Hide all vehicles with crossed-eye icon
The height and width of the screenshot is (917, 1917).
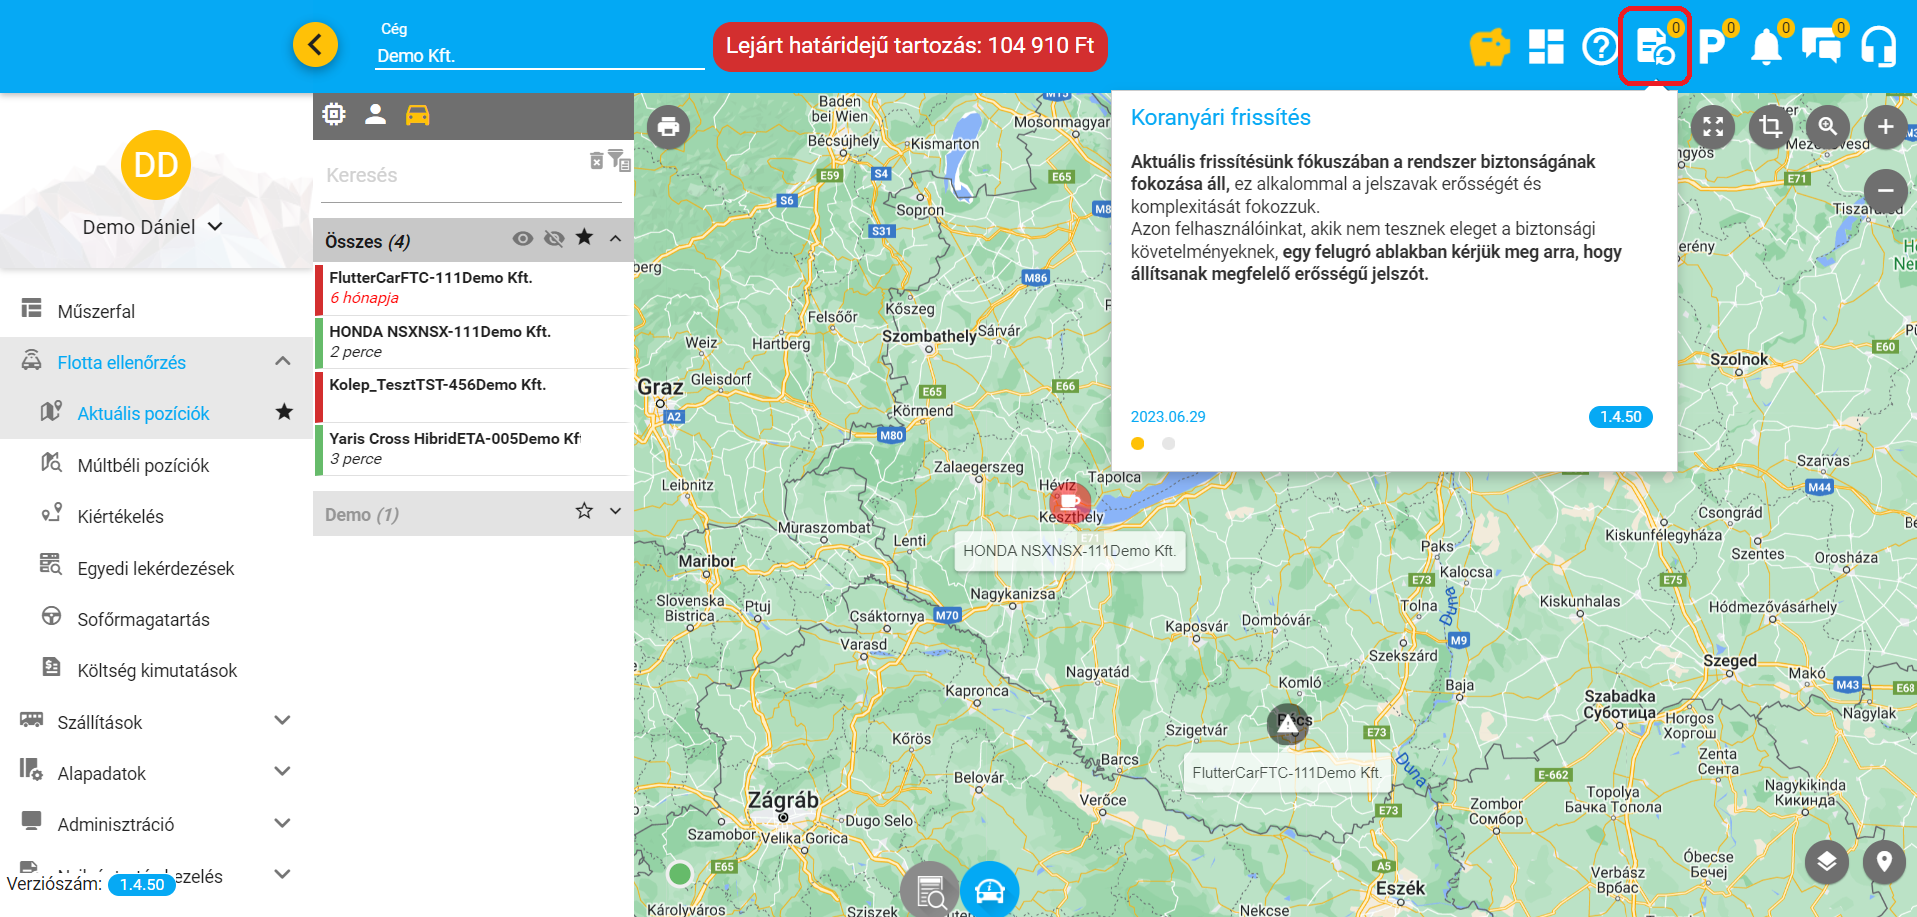pyautogui.click(x=554, y=239)
